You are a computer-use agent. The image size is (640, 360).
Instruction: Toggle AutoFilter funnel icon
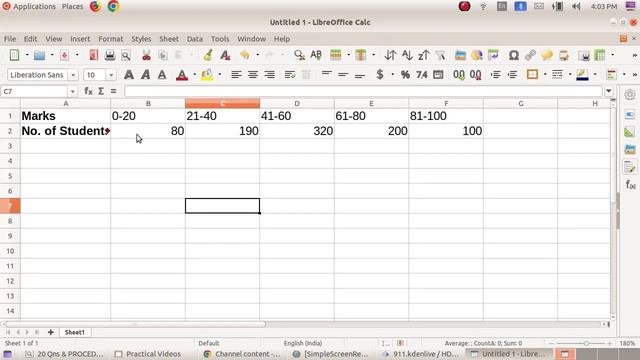[x=440, y=55]
